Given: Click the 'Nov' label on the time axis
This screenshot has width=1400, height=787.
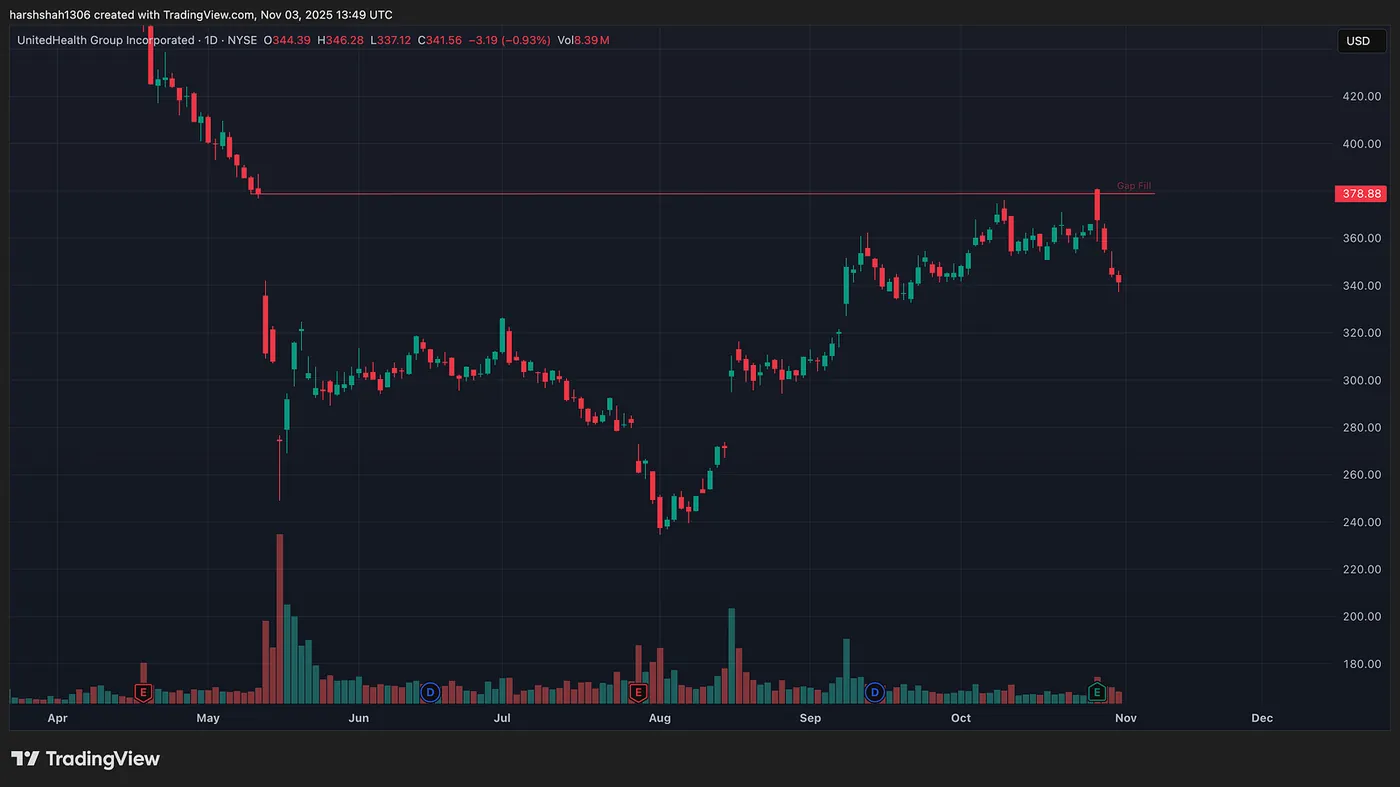Looking at the screenshot, I should click(1126, 718).
